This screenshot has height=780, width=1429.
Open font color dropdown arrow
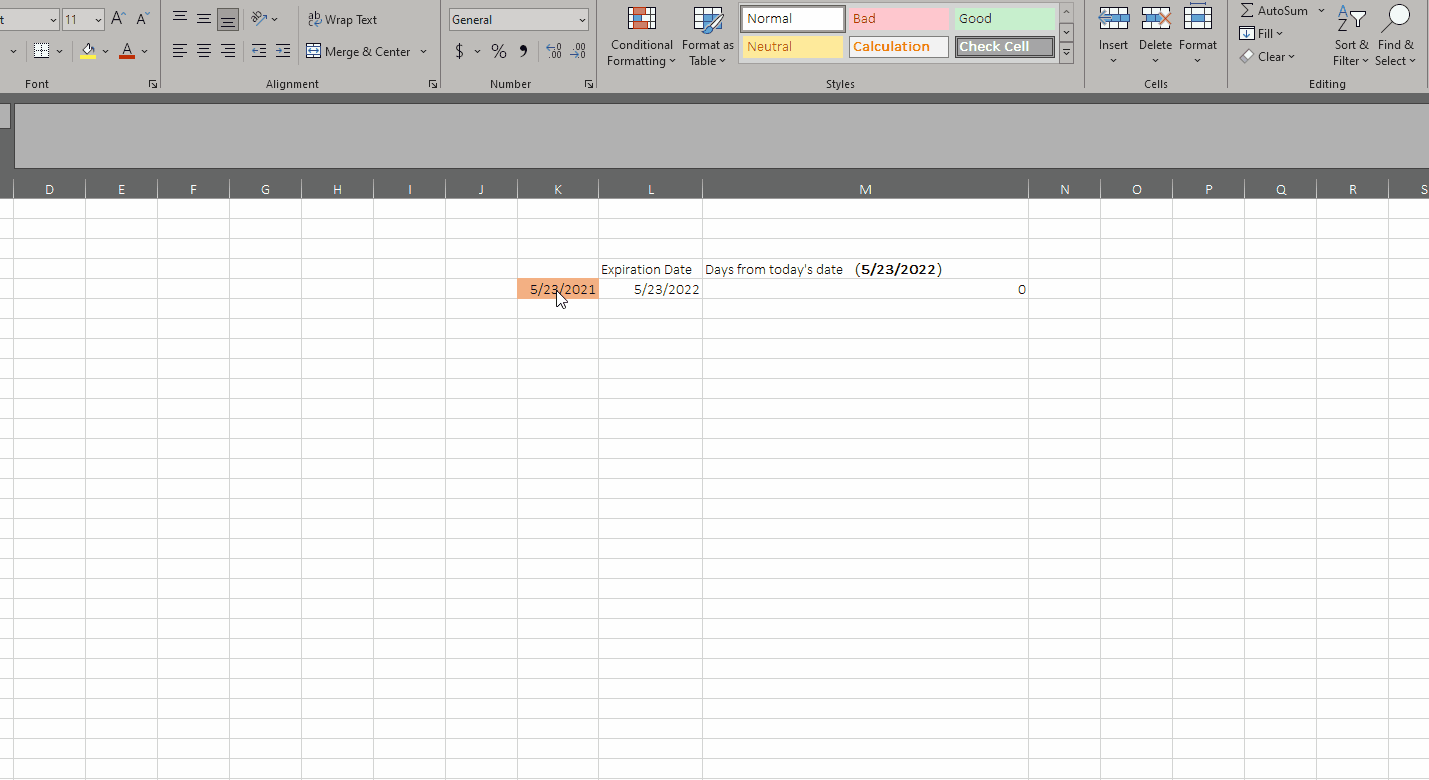click(145, 51)
